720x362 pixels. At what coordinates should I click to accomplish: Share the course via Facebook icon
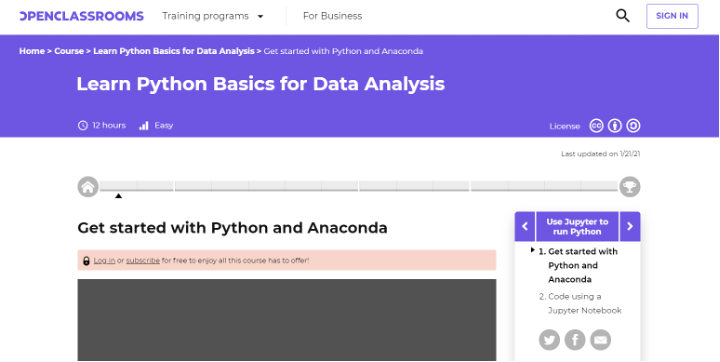pyautogui.click(x=575, y=340)
